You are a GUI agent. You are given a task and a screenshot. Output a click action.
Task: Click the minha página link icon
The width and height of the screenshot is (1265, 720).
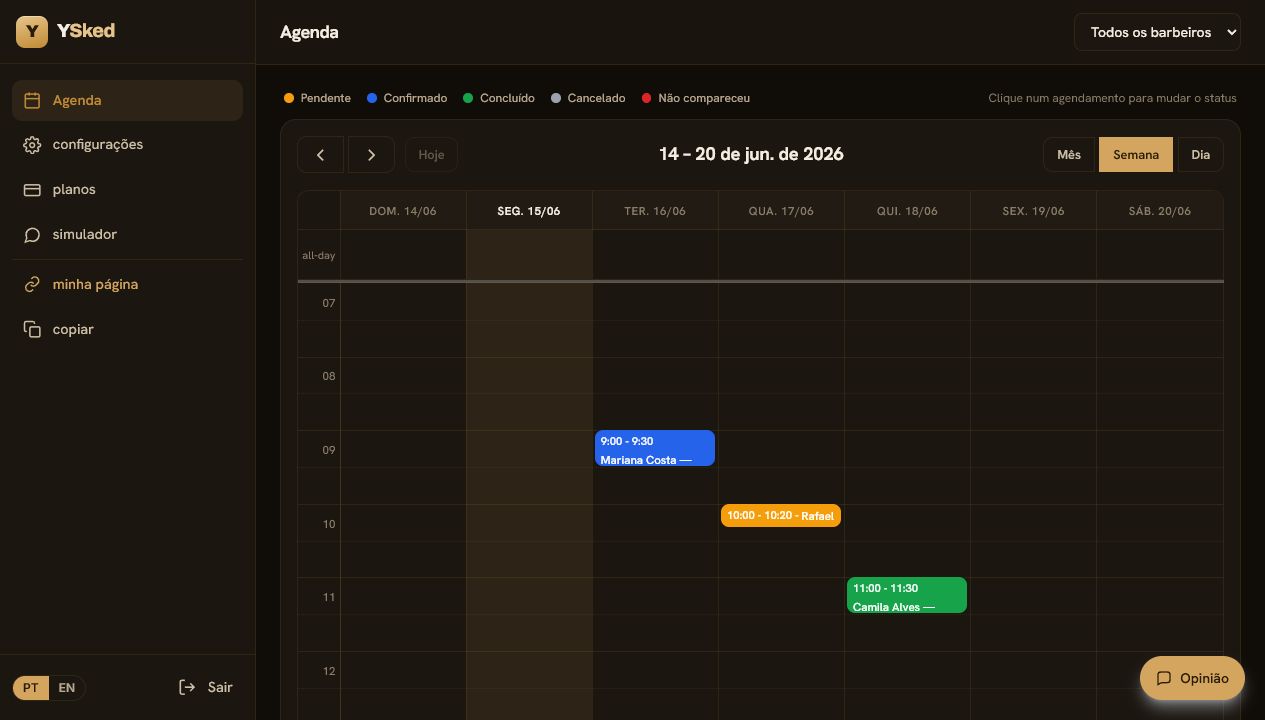[32, 285]
